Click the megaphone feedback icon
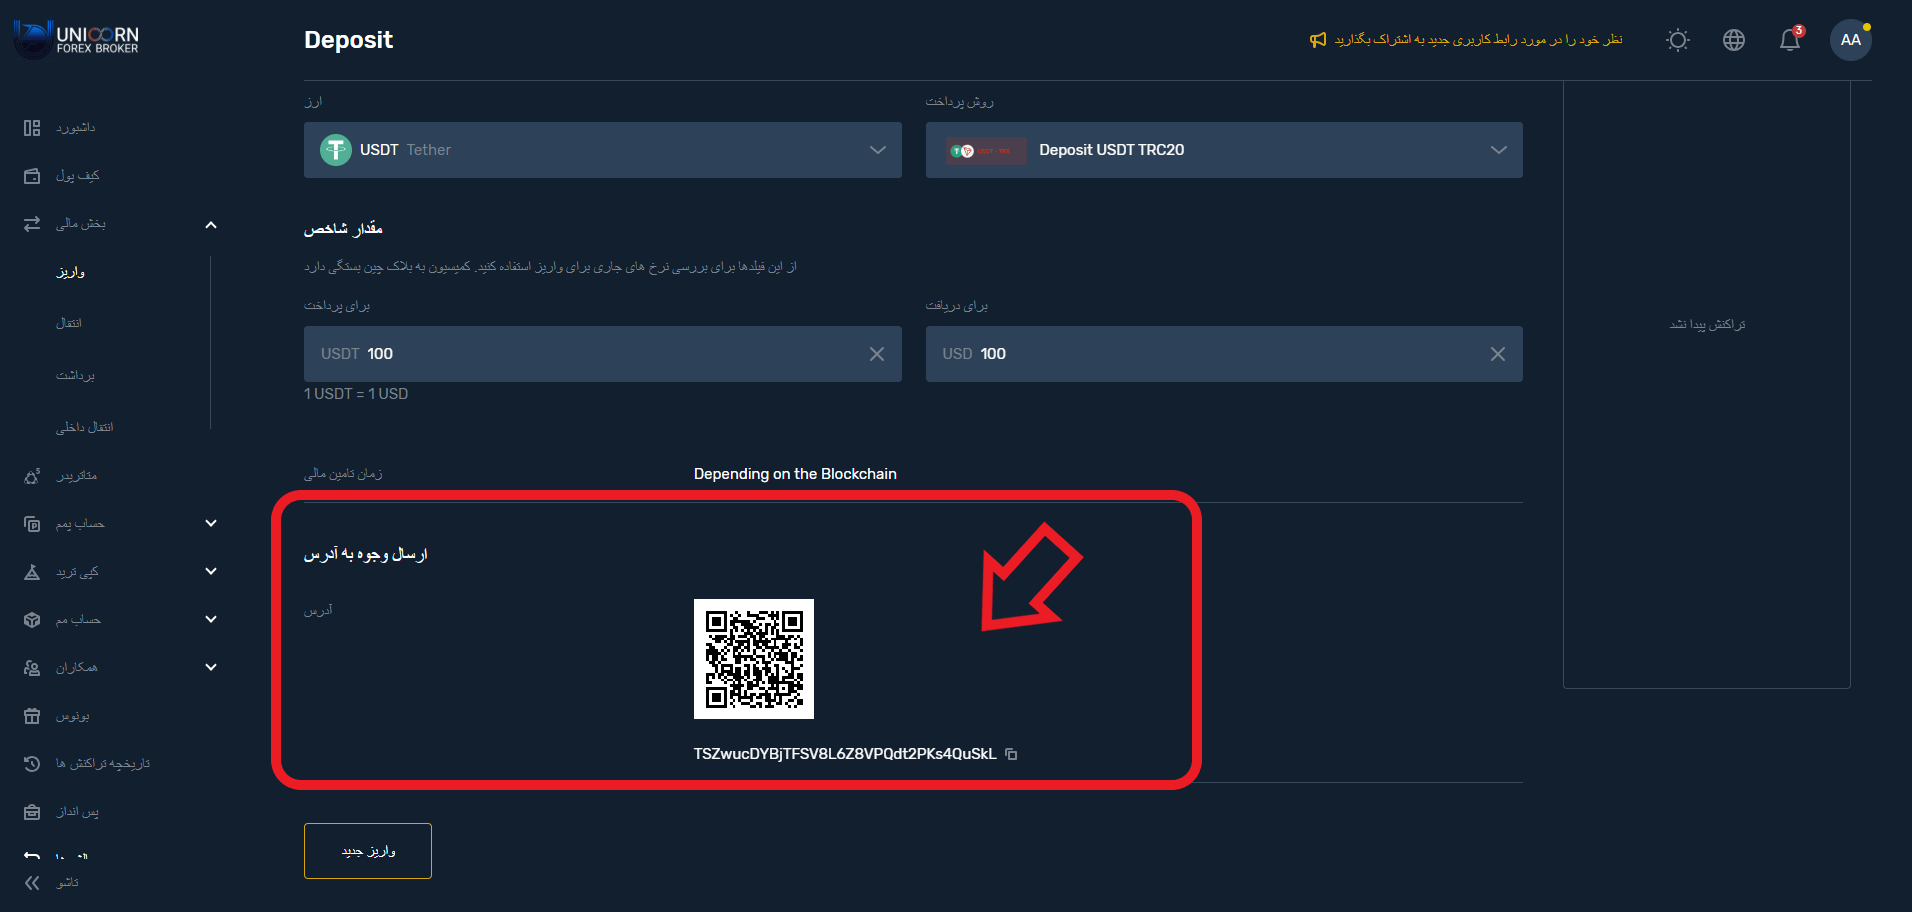1912x912 pixels. pos(1318,40)
